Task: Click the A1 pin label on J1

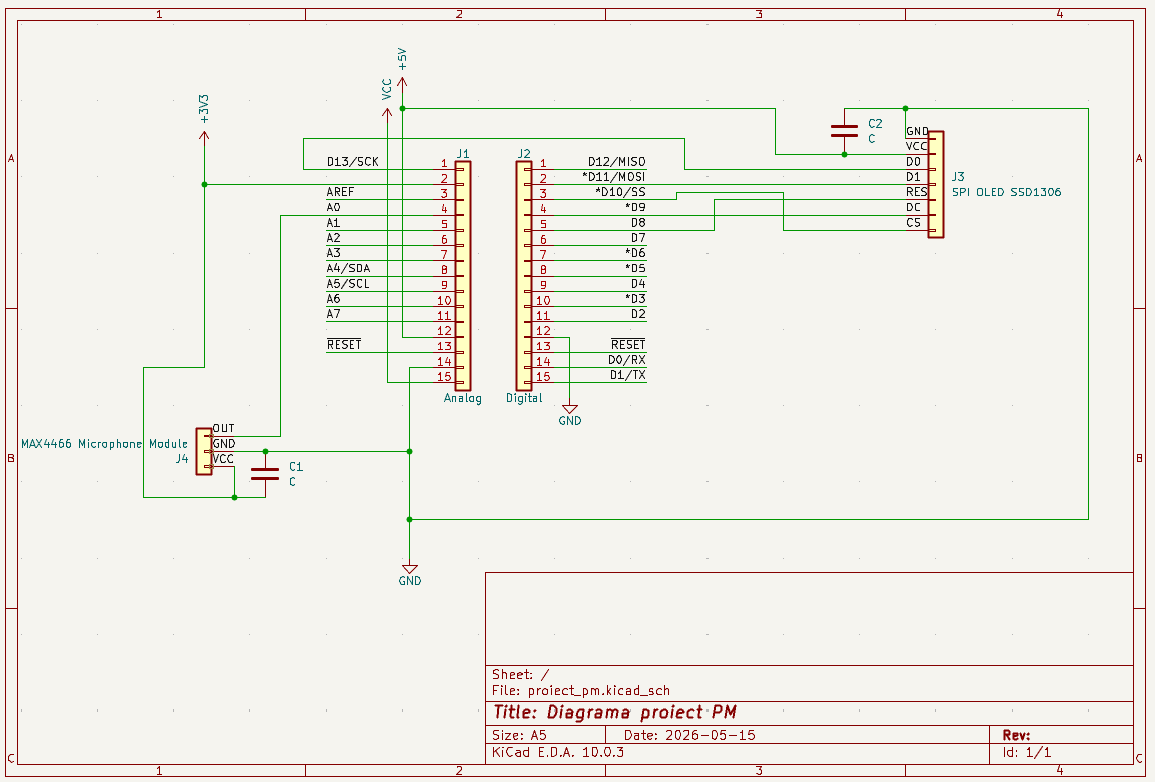Action: tap(333, 222)
